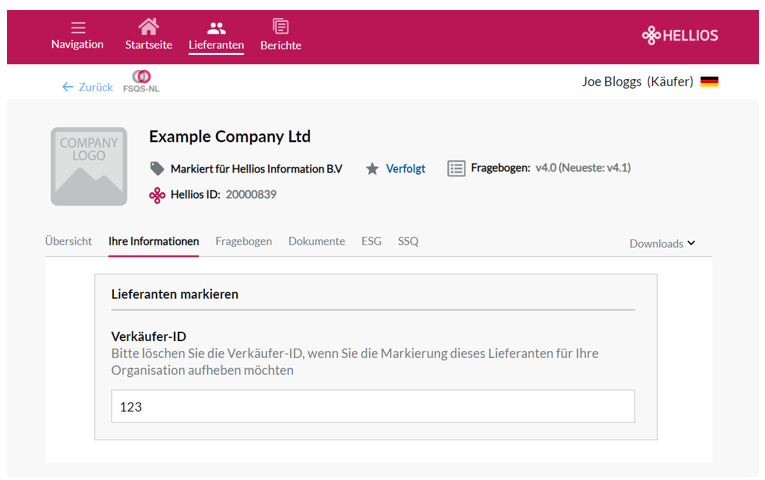Expand the Downloads dropdown

(662, 243)
